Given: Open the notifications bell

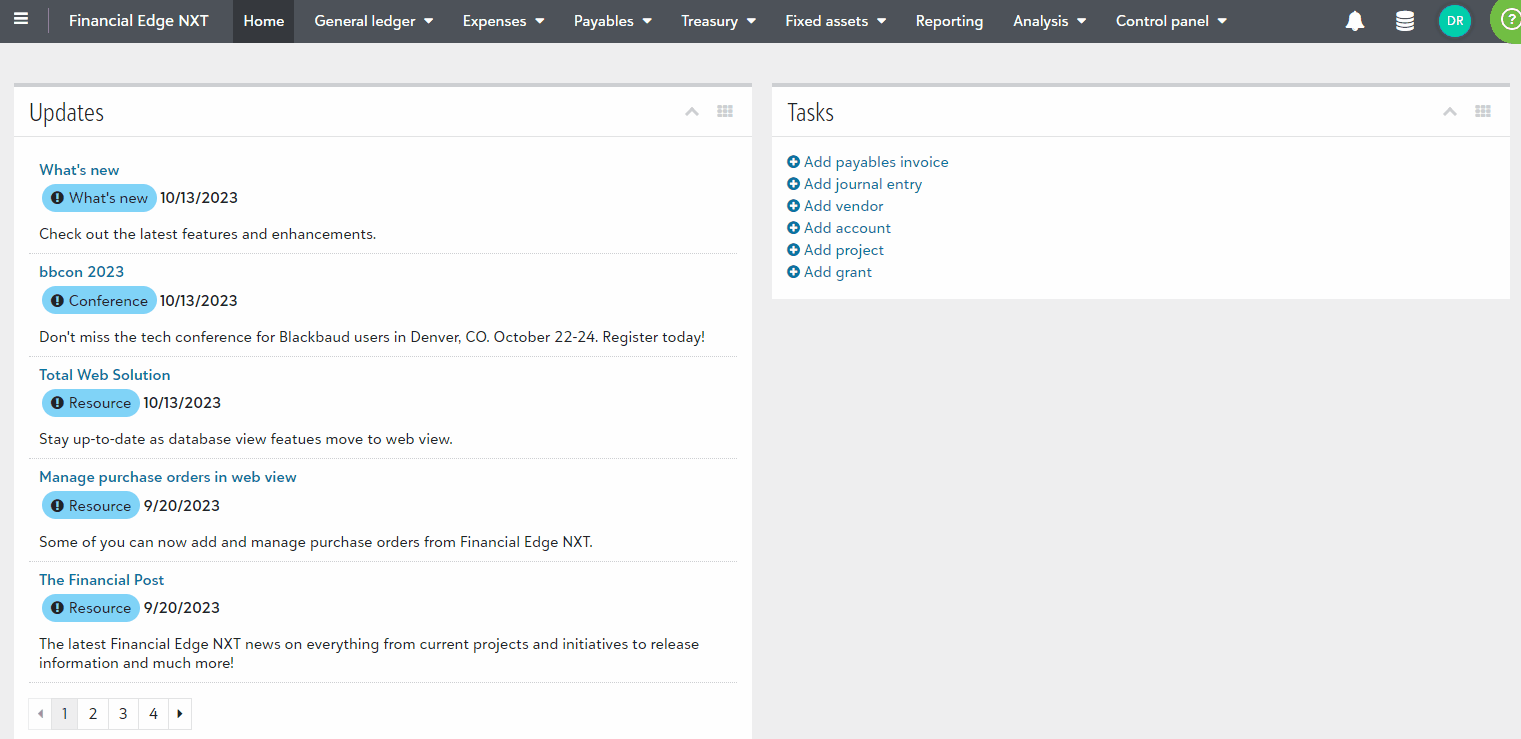Looking at the screenshot, I should click(x=1355, y=21).
